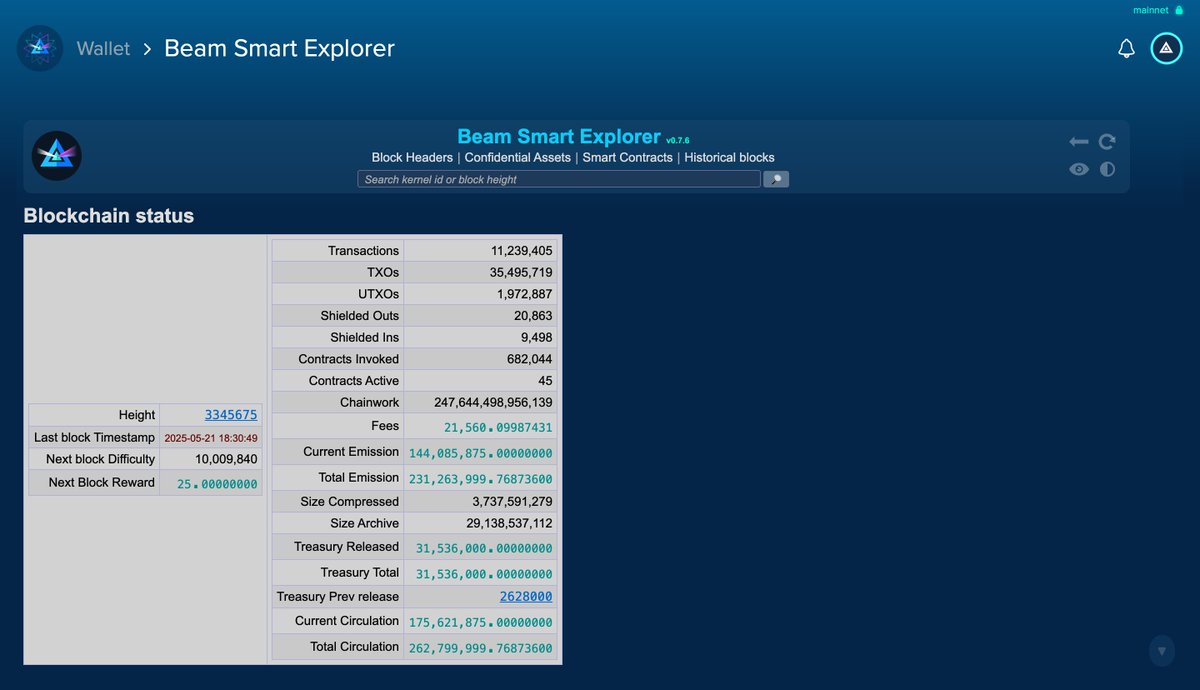Viewport: 1200px width, 690px height.
Task: Open the account avatar menu
Action: click(1166, 48)
